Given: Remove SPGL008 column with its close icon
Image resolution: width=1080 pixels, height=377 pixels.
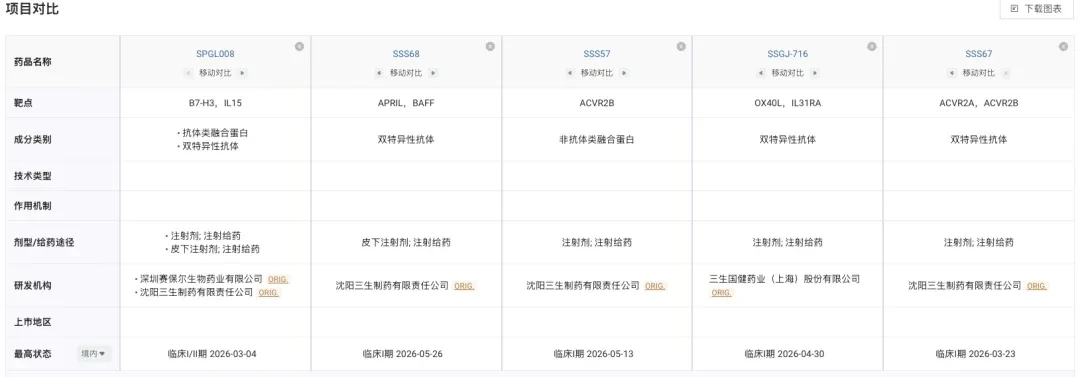Looking at the screenshot, I should pos(299,46).
